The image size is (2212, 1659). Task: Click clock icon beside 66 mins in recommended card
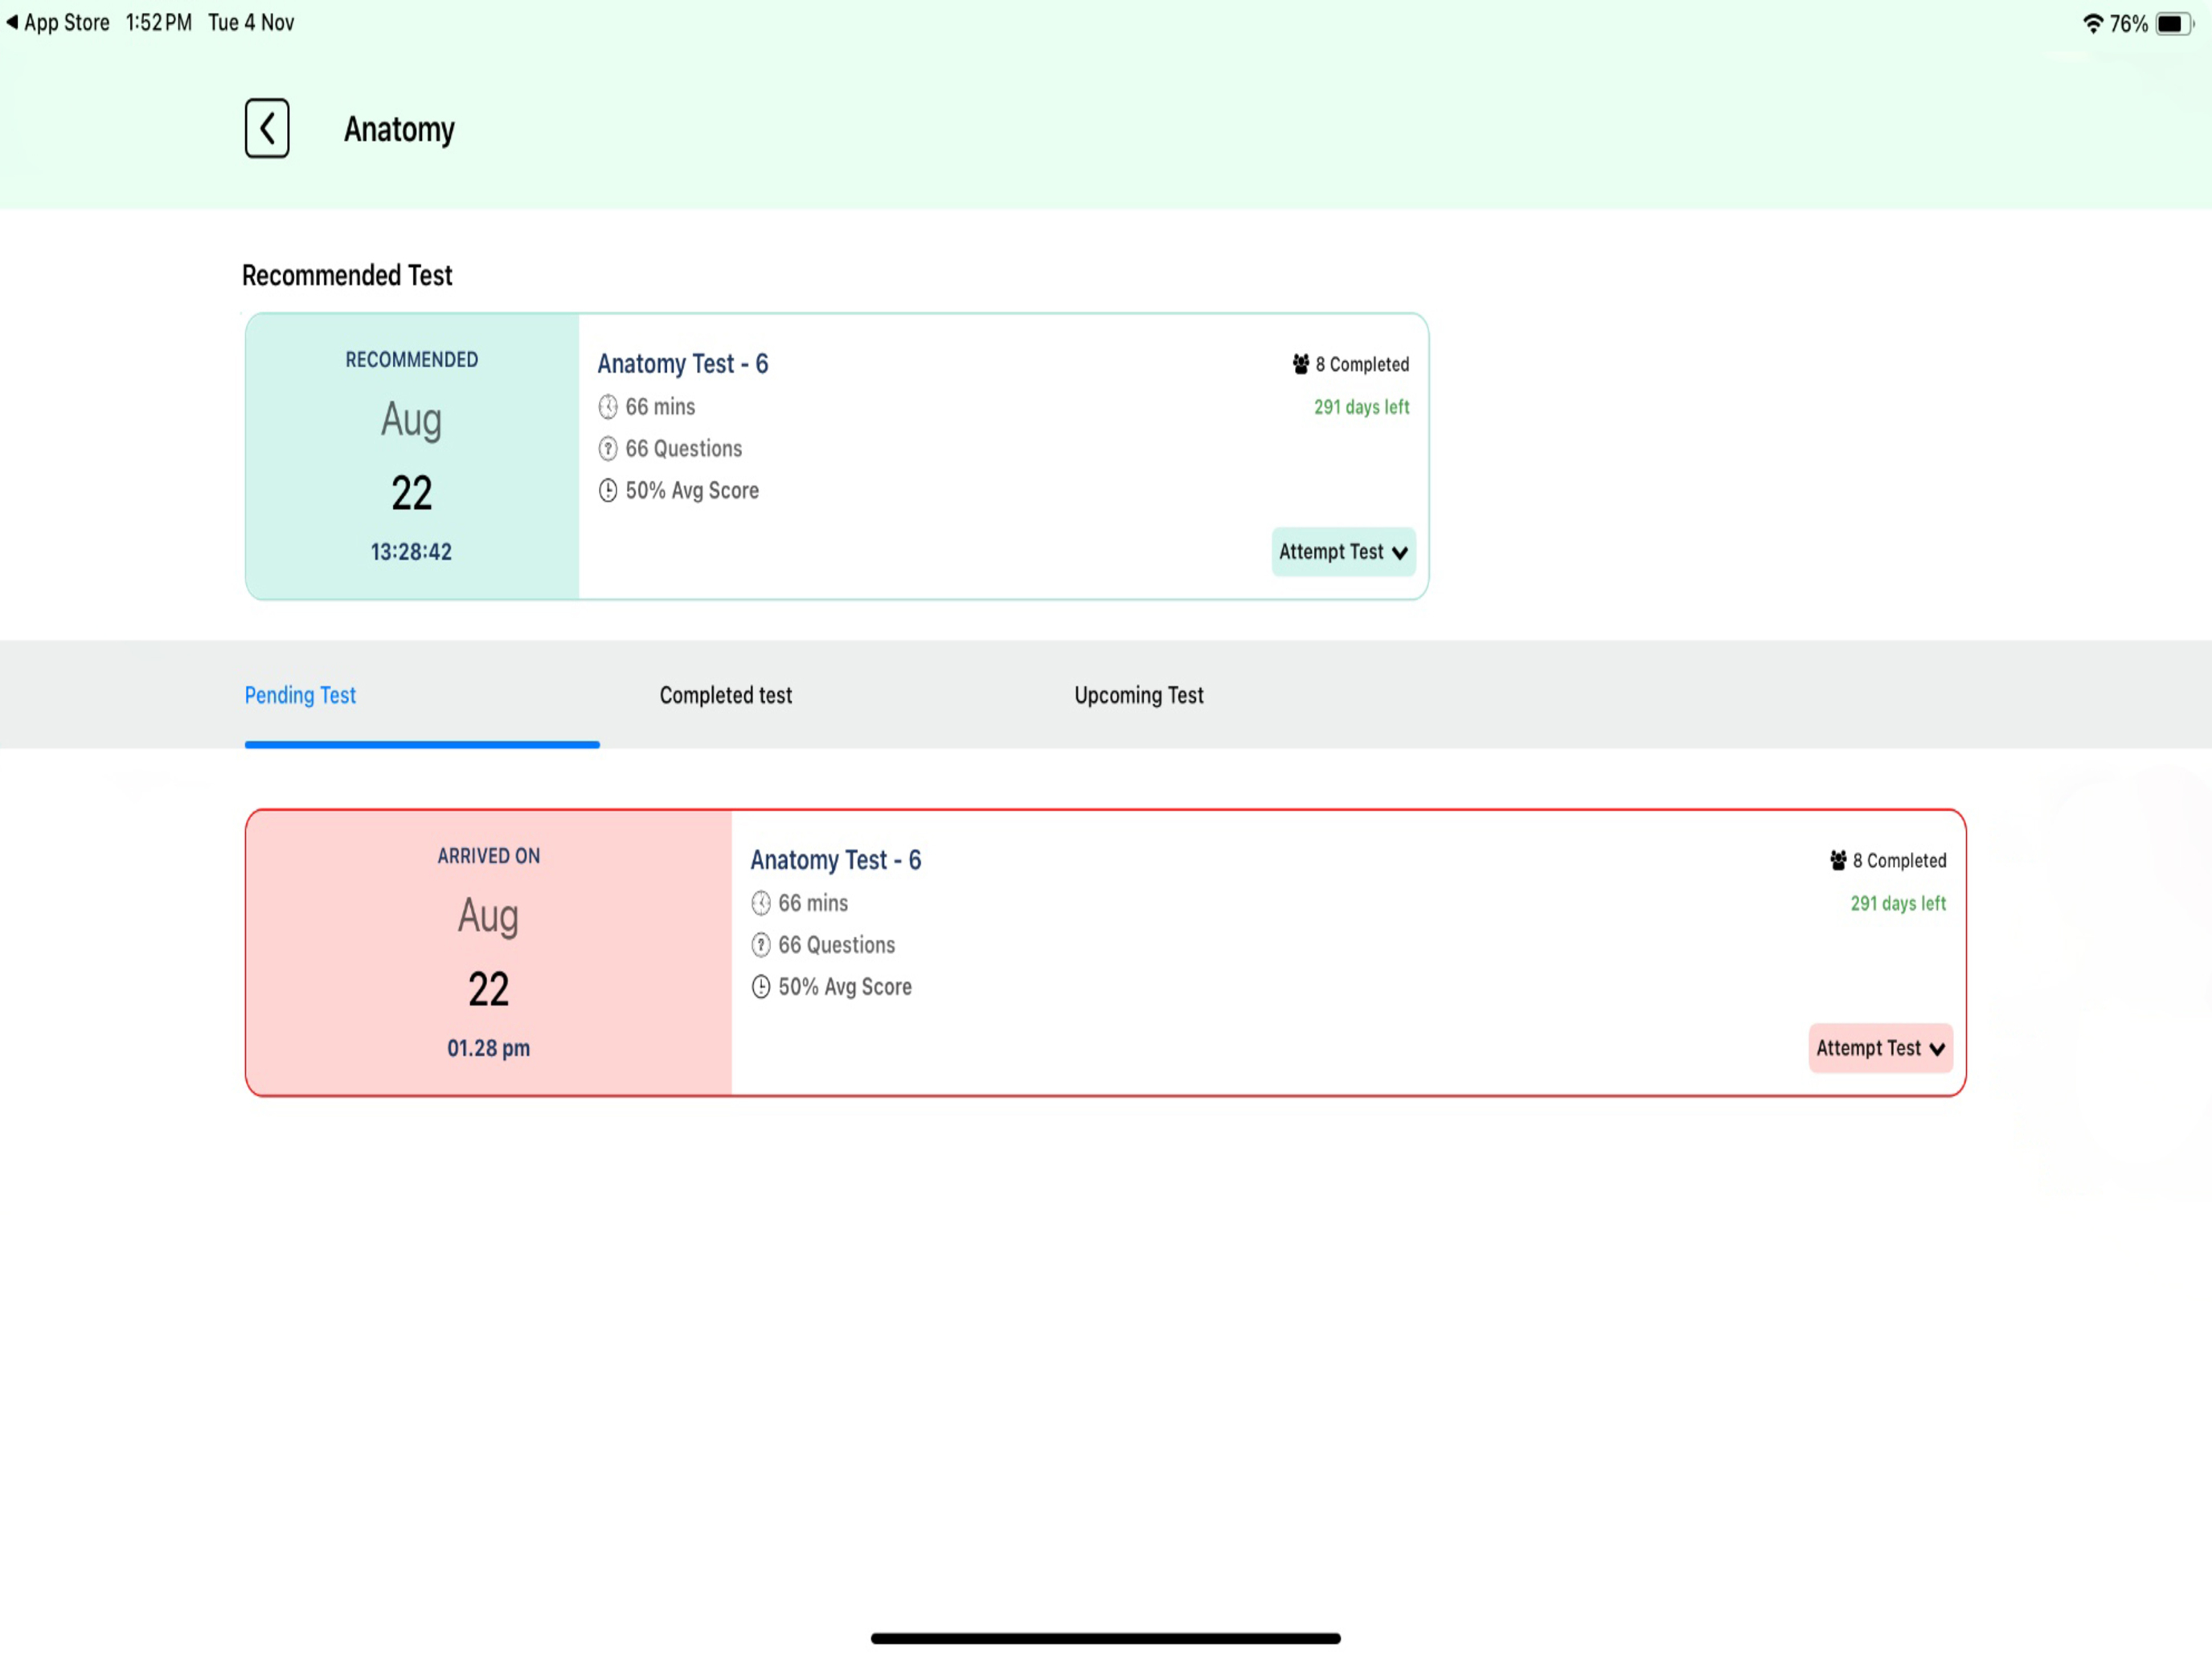[x=608, y=407]
